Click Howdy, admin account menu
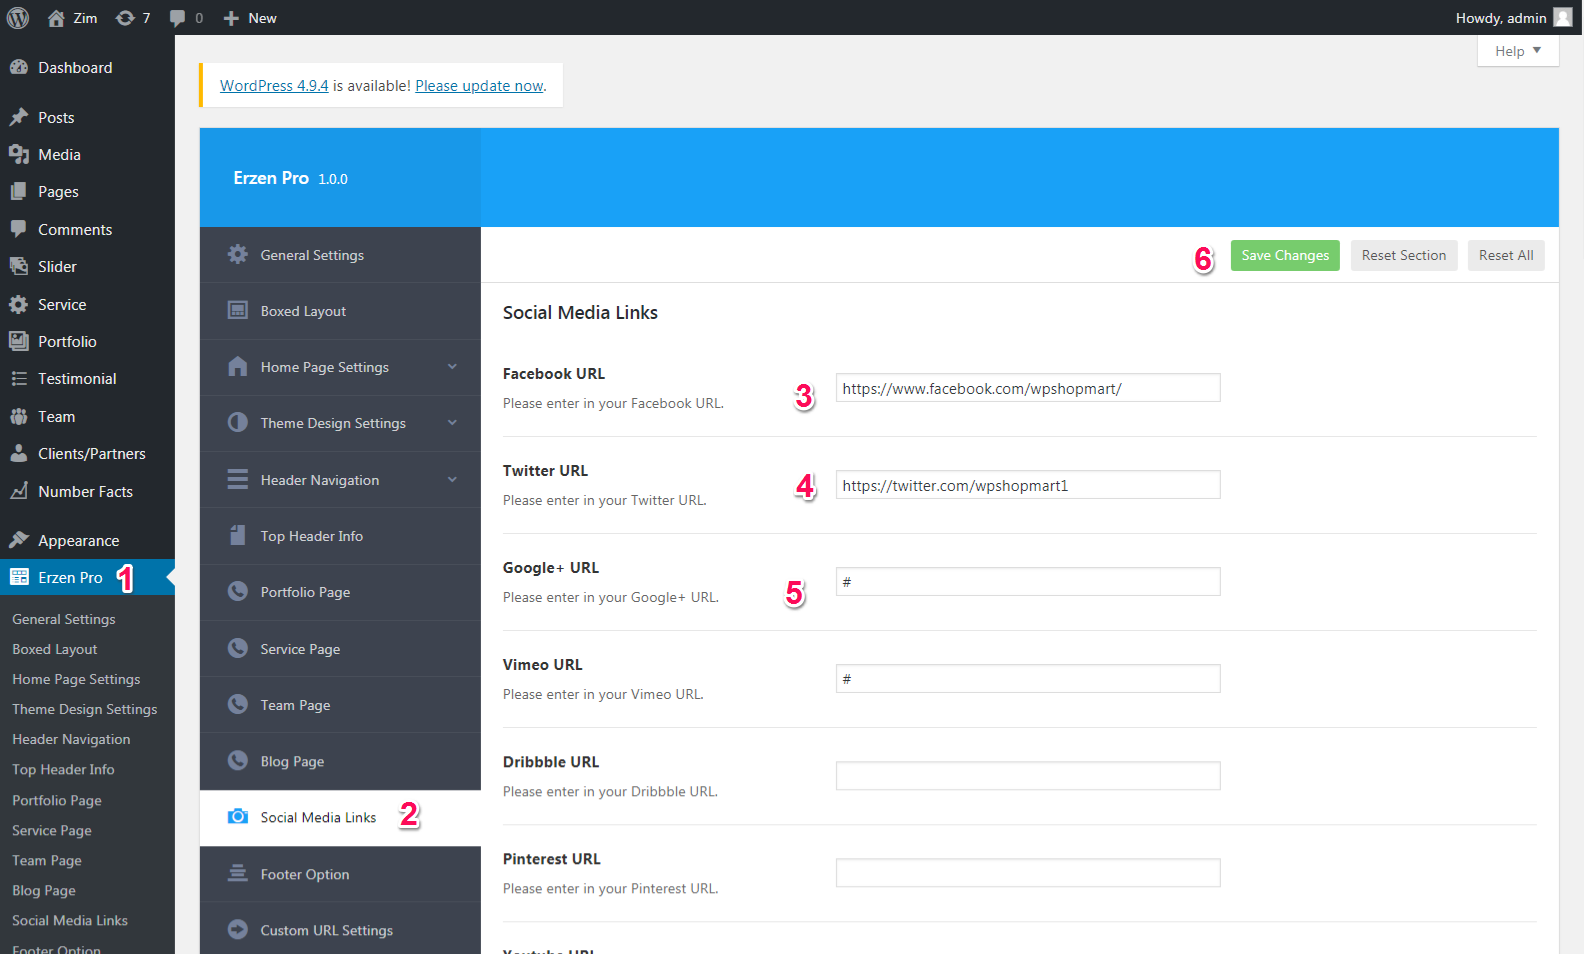1584x954 pixels. click(1513, 18)
